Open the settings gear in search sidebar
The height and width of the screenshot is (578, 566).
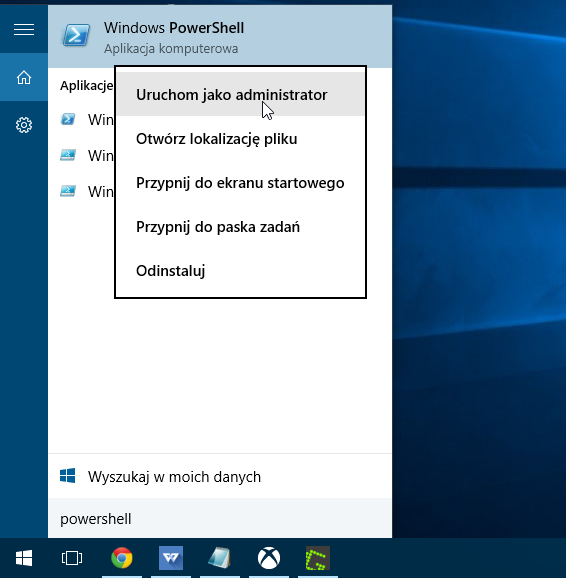click(24, 125)
